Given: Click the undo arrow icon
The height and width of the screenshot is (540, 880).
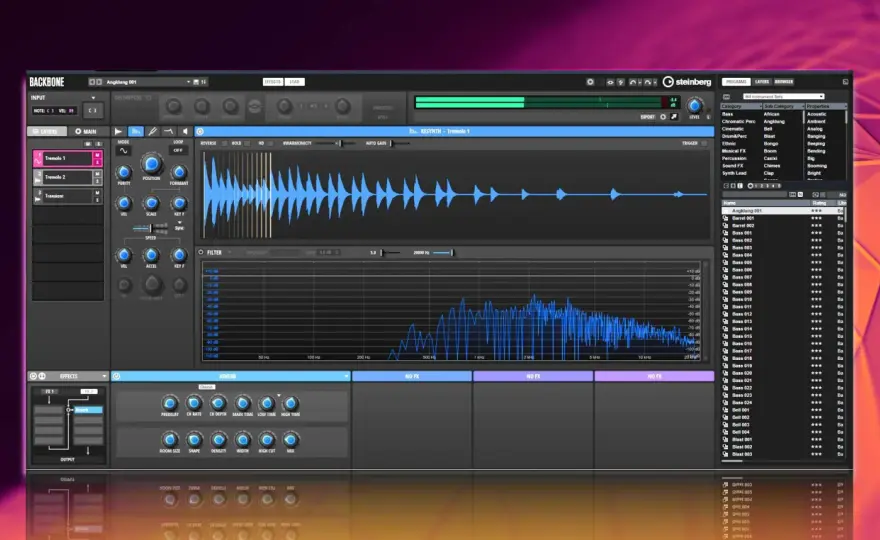Looking at the screenshot, I should click(632, 82).
